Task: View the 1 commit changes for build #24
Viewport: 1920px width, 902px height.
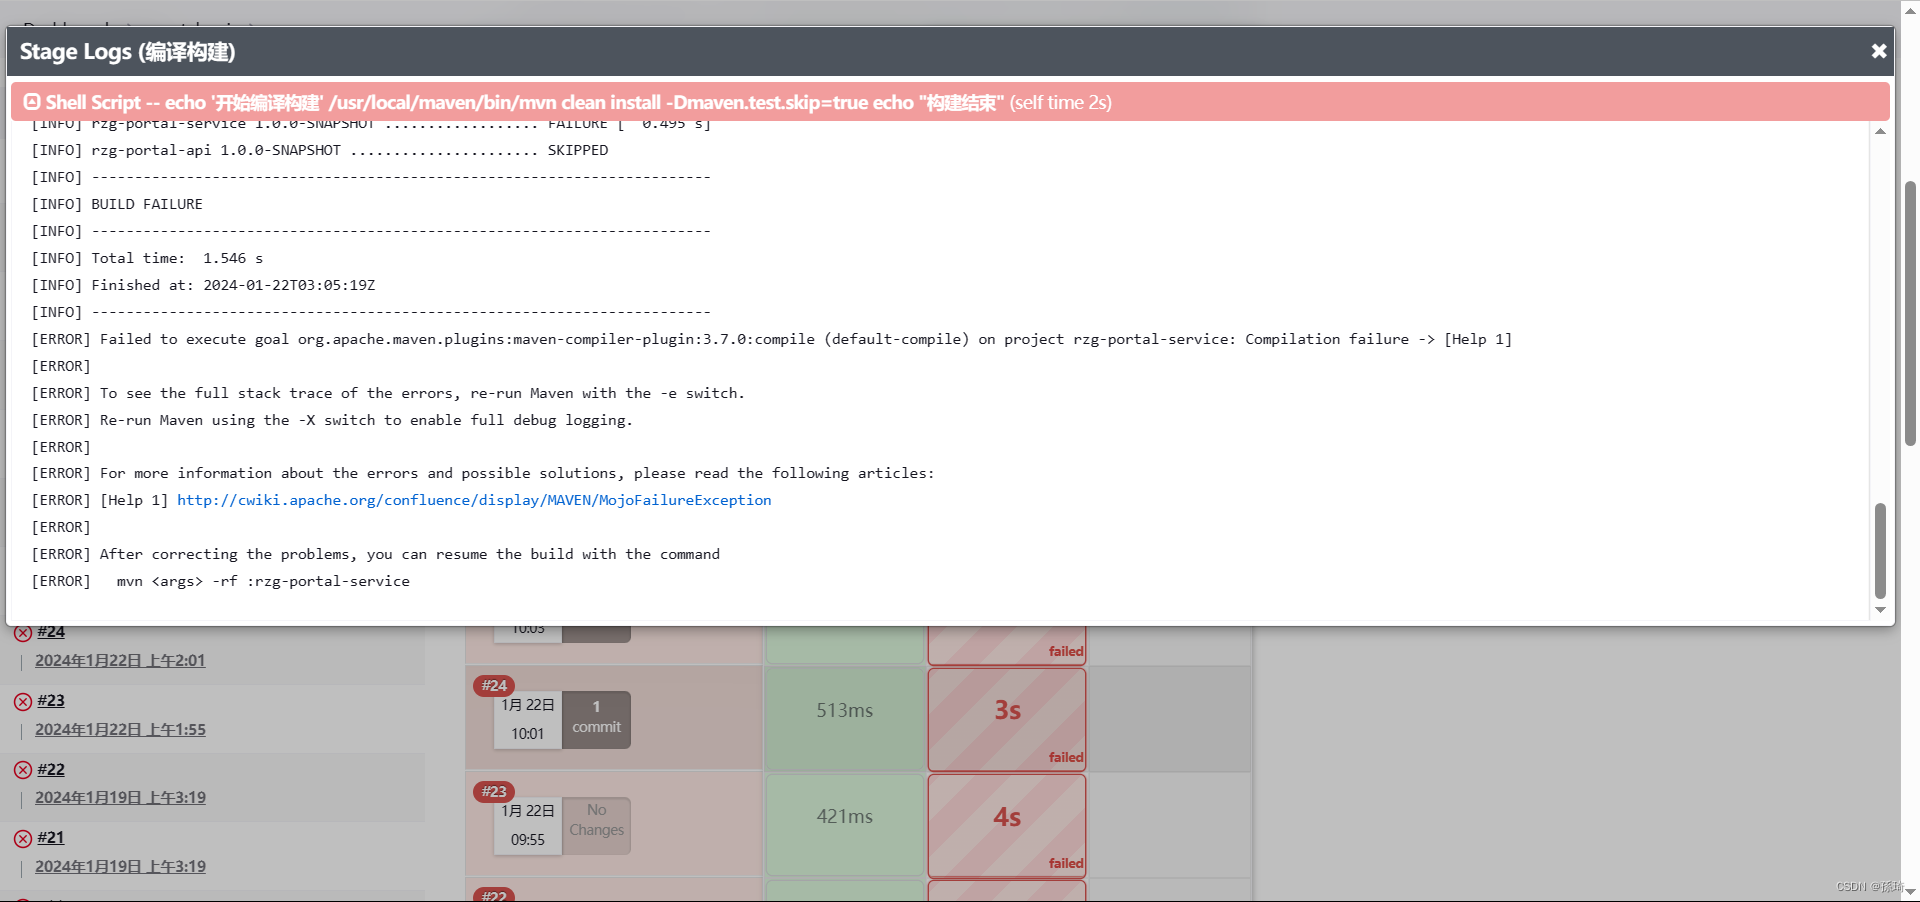Action: (596, 719)
